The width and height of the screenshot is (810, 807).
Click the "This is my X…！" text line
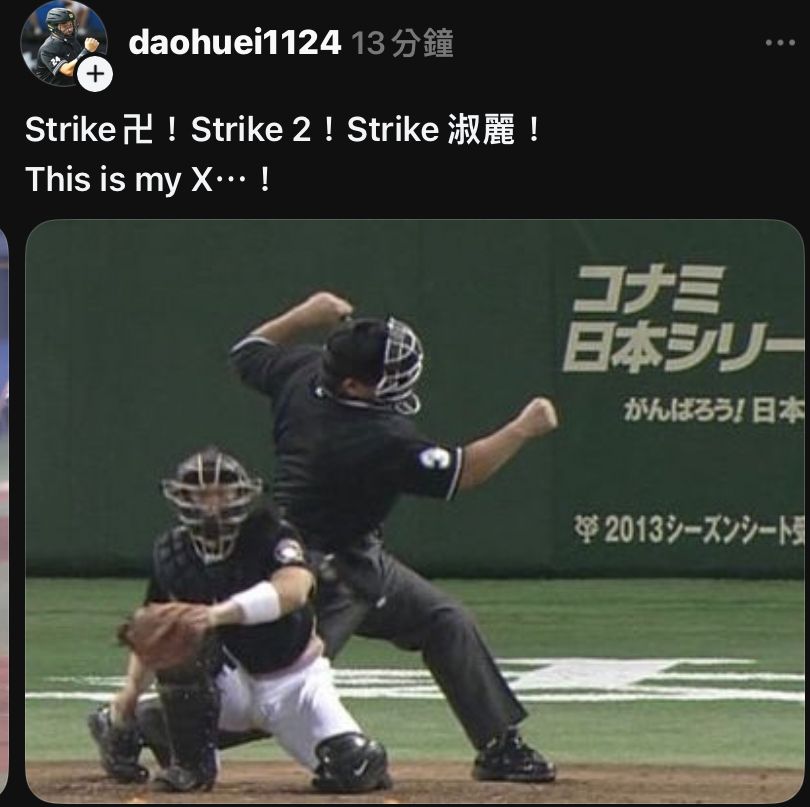[x=148, y=179]
